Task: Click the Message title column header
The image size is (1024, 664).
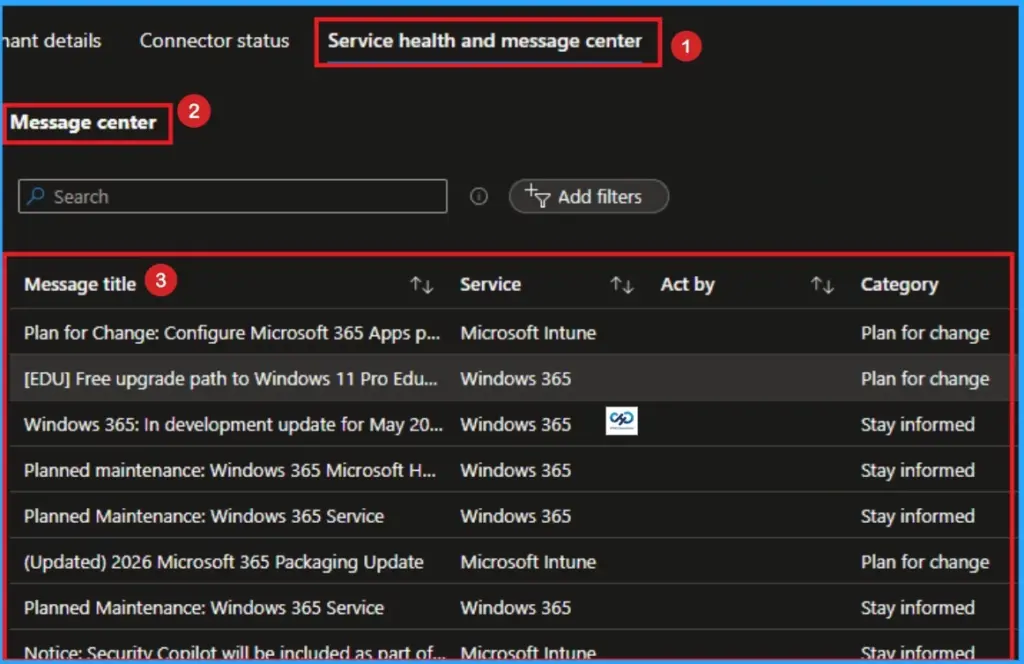Action: (80, 285)
